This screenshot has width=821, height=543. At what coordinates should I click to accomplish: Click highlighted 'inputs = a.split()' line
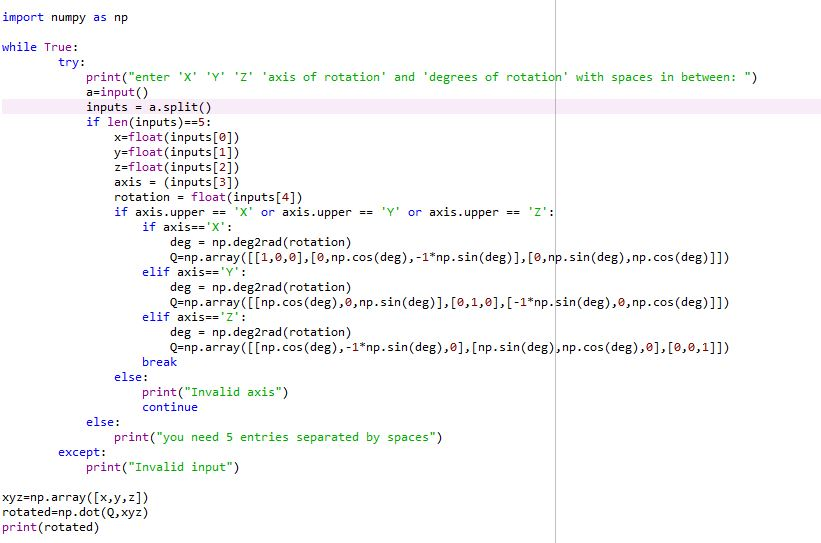pos(149,107)
